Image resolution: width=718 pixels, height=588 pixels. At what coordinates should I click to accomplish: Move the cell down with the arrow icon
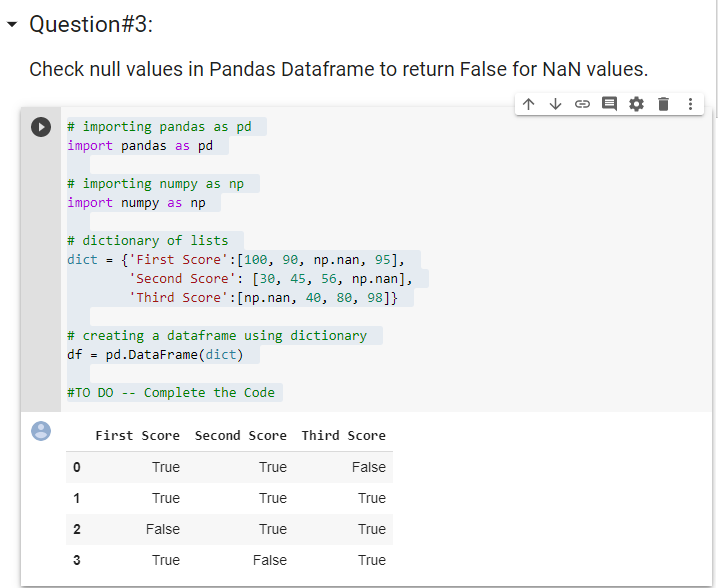555,104
